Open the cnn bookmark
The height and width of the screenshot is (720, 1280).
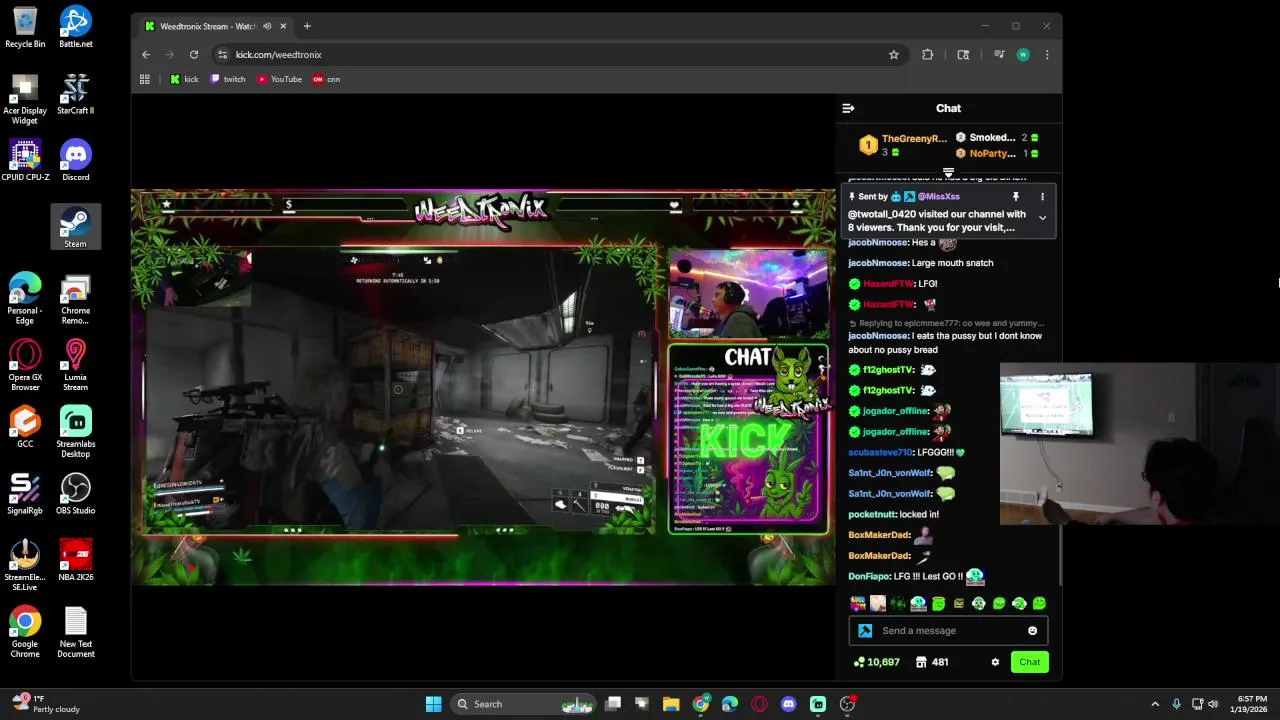tap(327, 79)
